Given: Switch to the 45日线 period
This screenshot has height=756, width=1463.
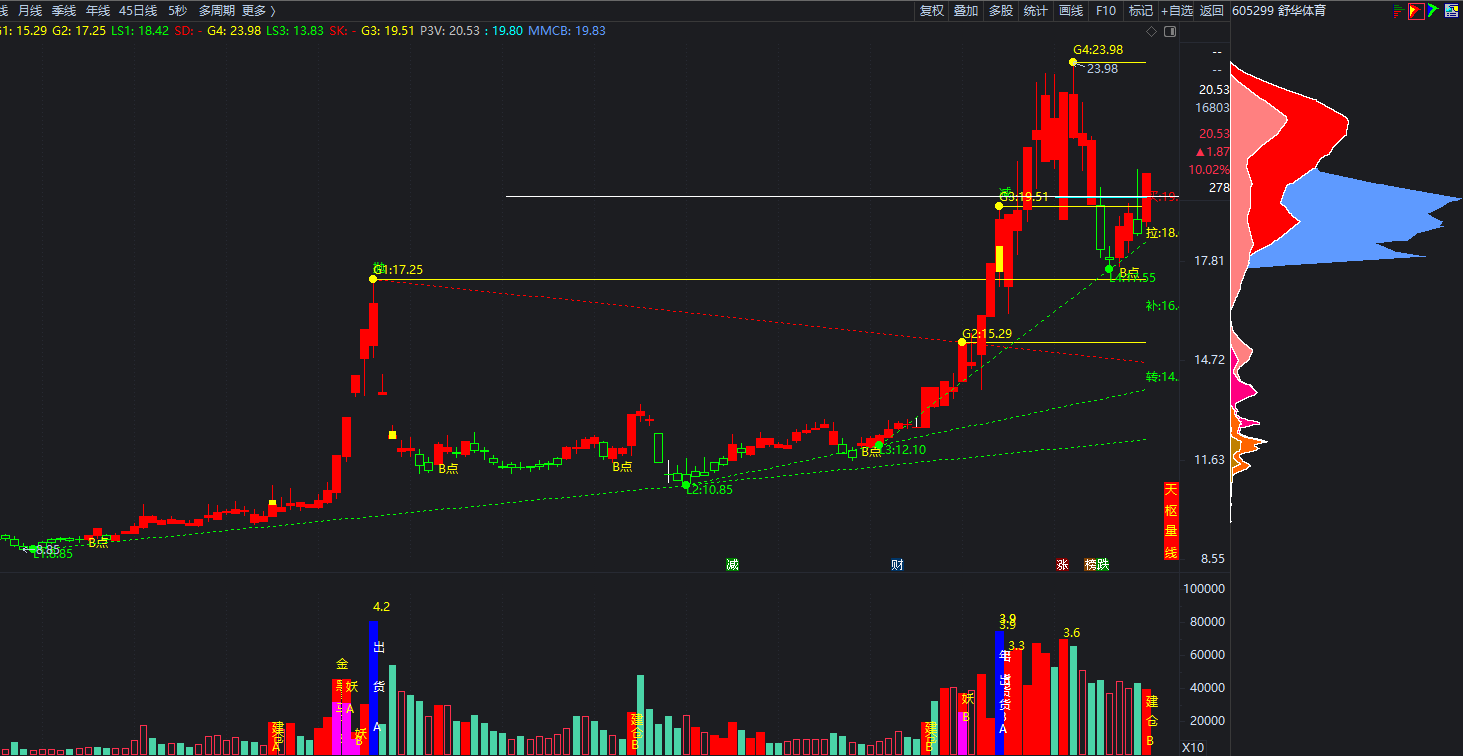Looking at the screenshot, I should tap(138, 11).
